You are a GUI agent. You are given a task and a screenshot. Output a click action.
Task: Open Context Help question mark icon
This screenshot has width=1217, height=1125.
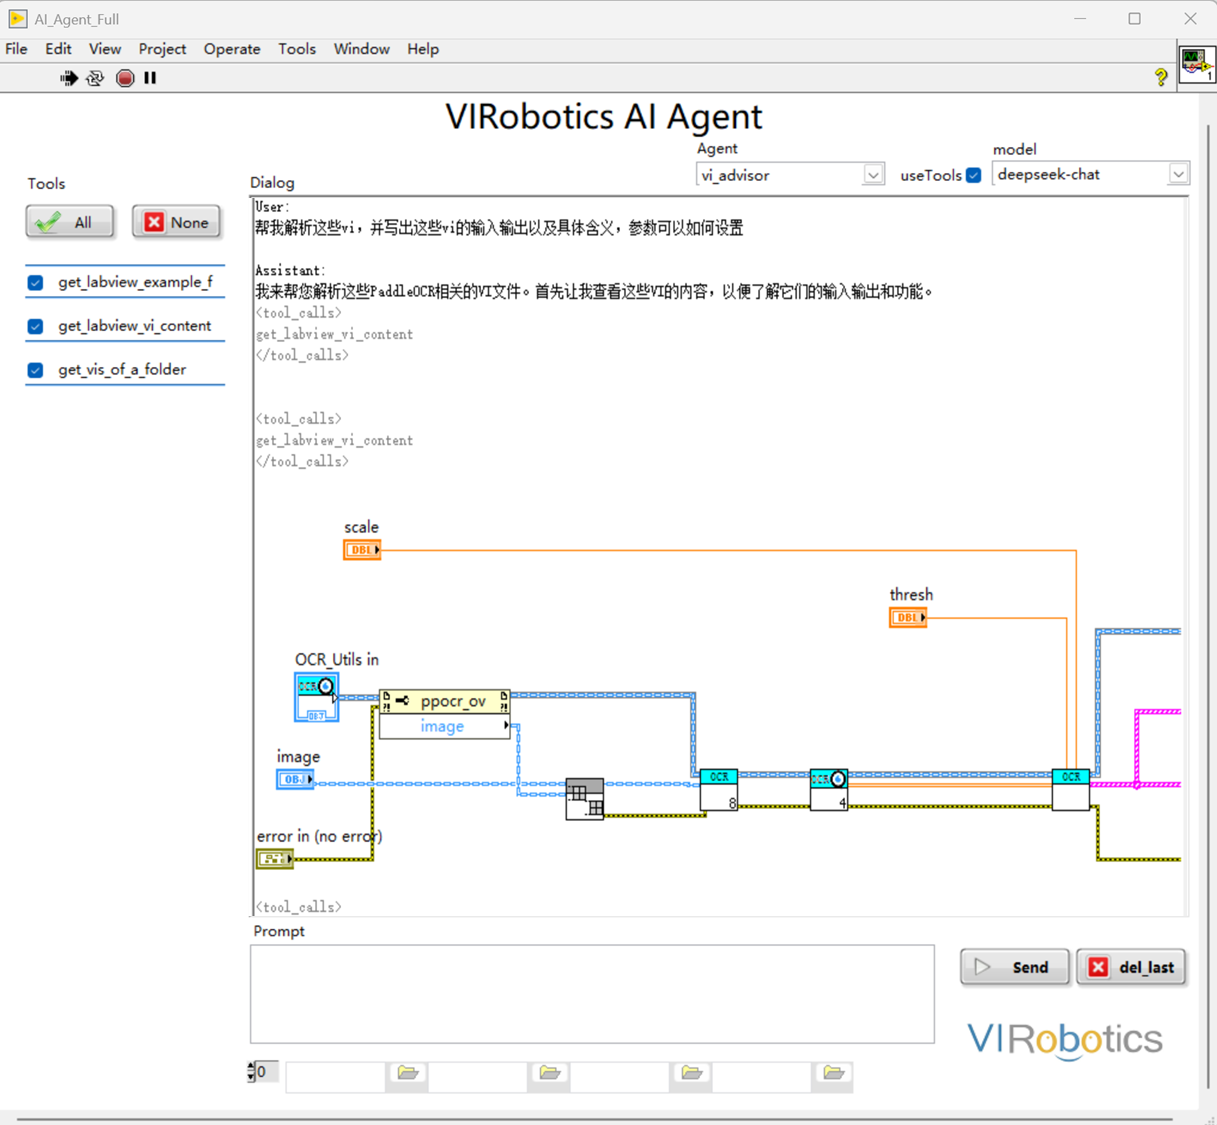1160,78
